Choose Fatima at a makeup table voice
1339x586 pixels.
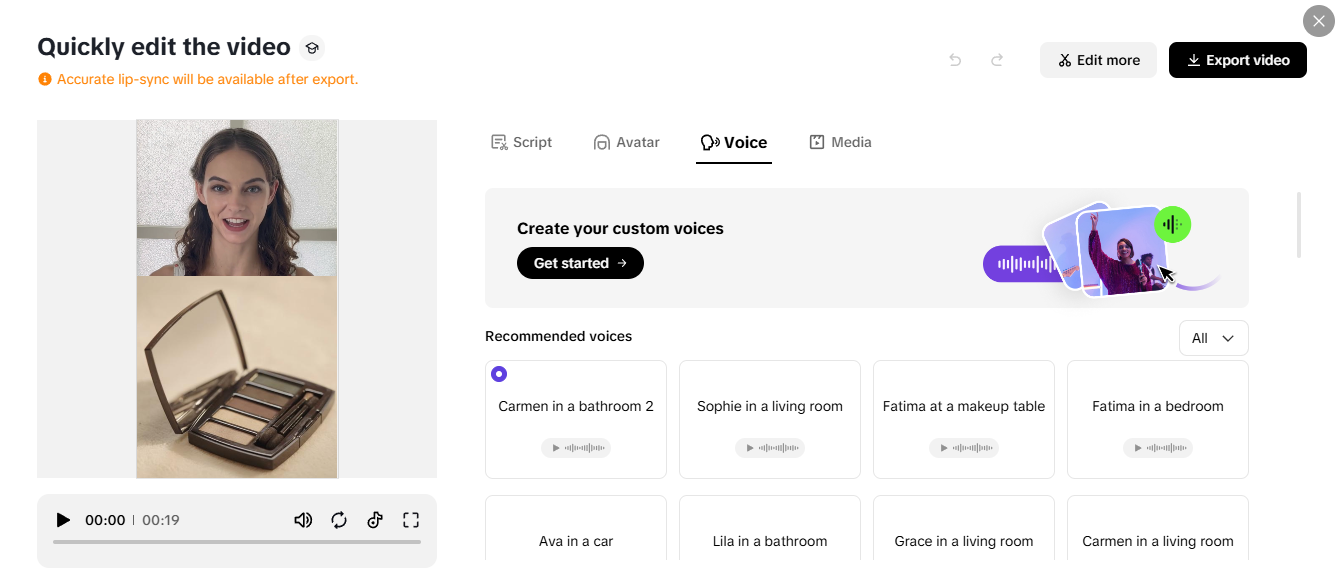coord(963,407)
